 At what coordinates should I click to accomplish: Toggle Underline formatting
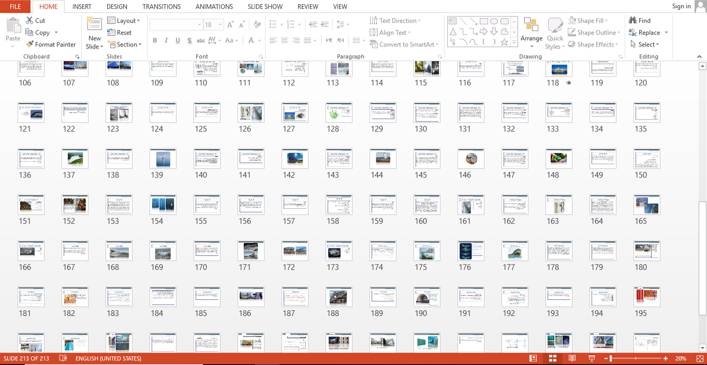click(178, 41)
